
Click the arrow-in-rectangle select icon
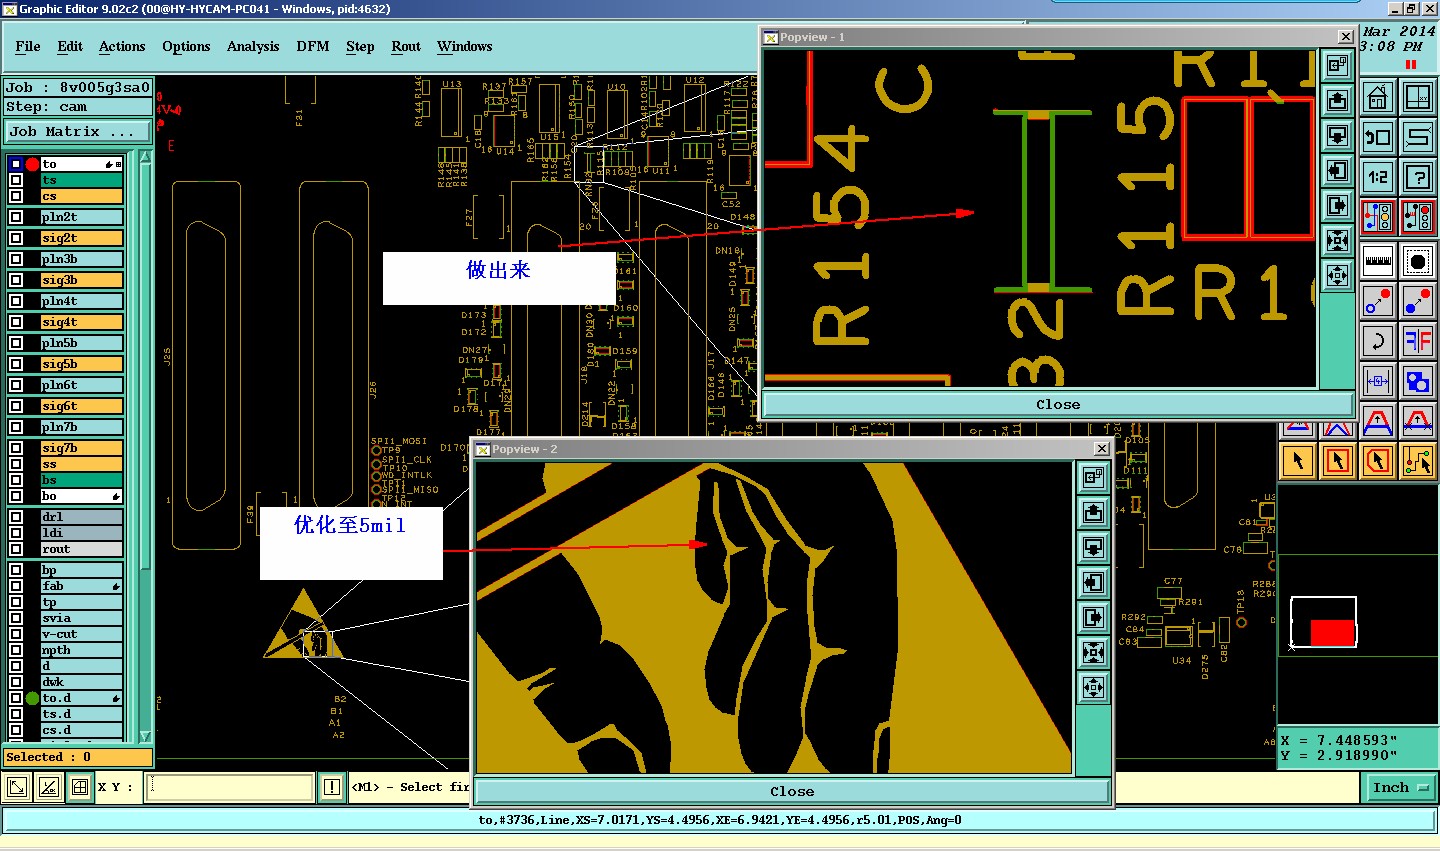(x=1338, y=461)
